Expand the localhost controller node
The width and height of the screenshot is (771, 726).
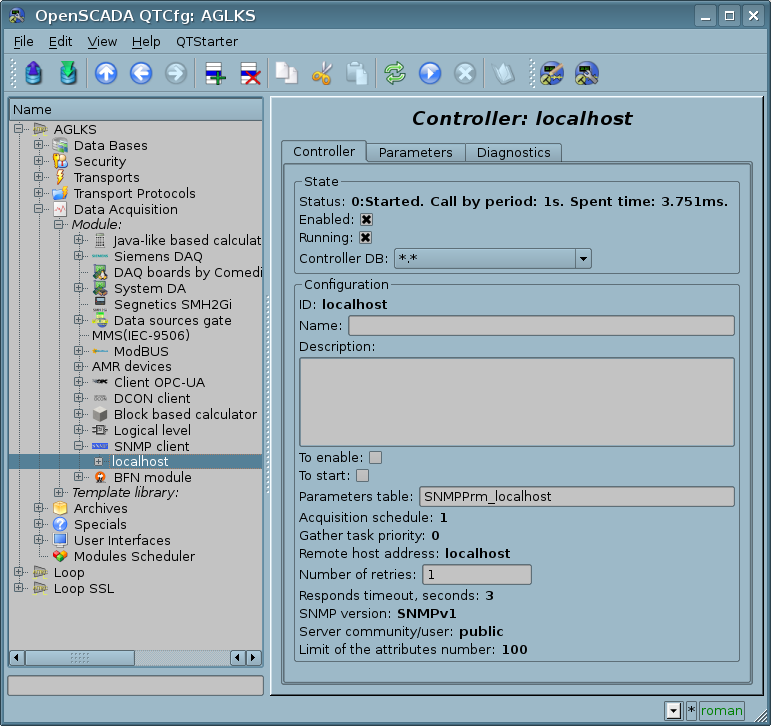[x=98, y=461]
